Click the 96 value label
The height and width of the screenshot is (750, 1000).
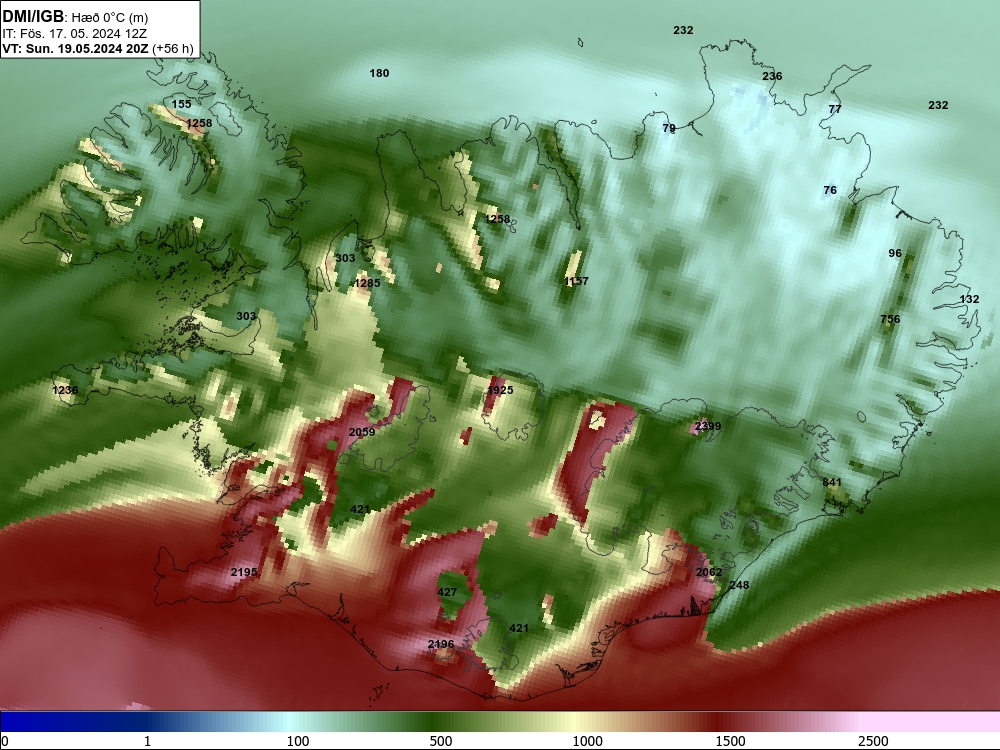[895, 253]
